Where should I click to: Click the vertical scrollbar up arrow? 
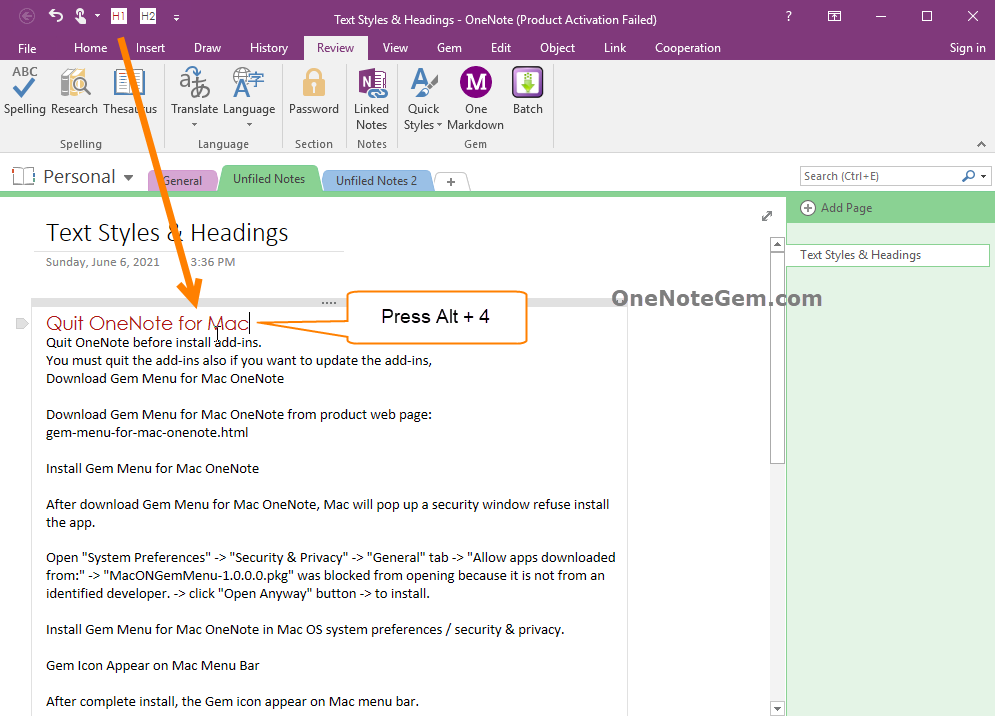(777, 244)
